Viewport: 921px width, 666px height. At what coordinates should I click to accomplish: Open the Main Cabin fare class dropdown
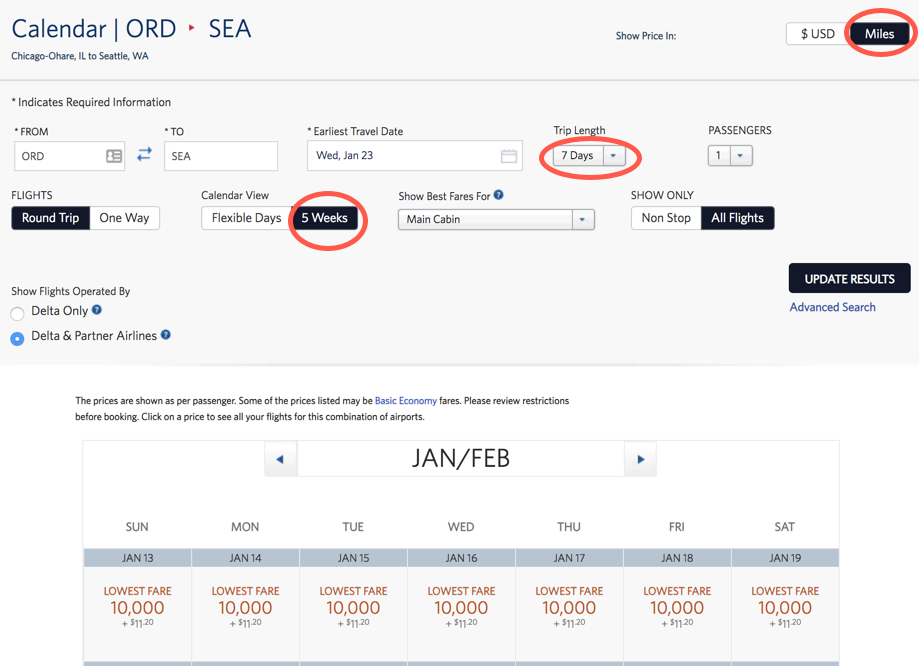496,220
